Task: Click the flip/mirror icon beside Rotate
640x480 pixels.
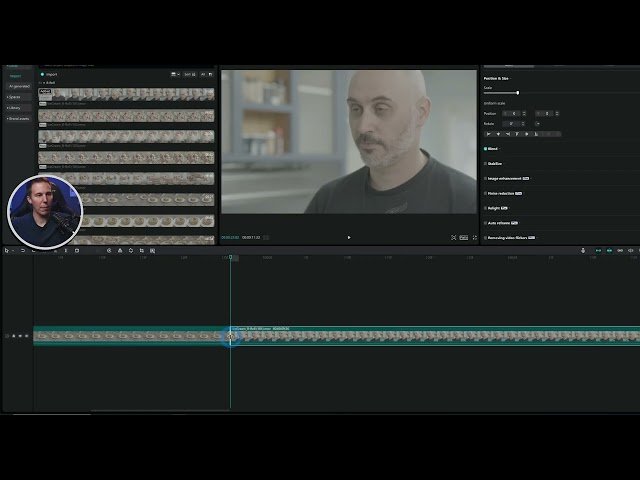Action: coord(538,124)
